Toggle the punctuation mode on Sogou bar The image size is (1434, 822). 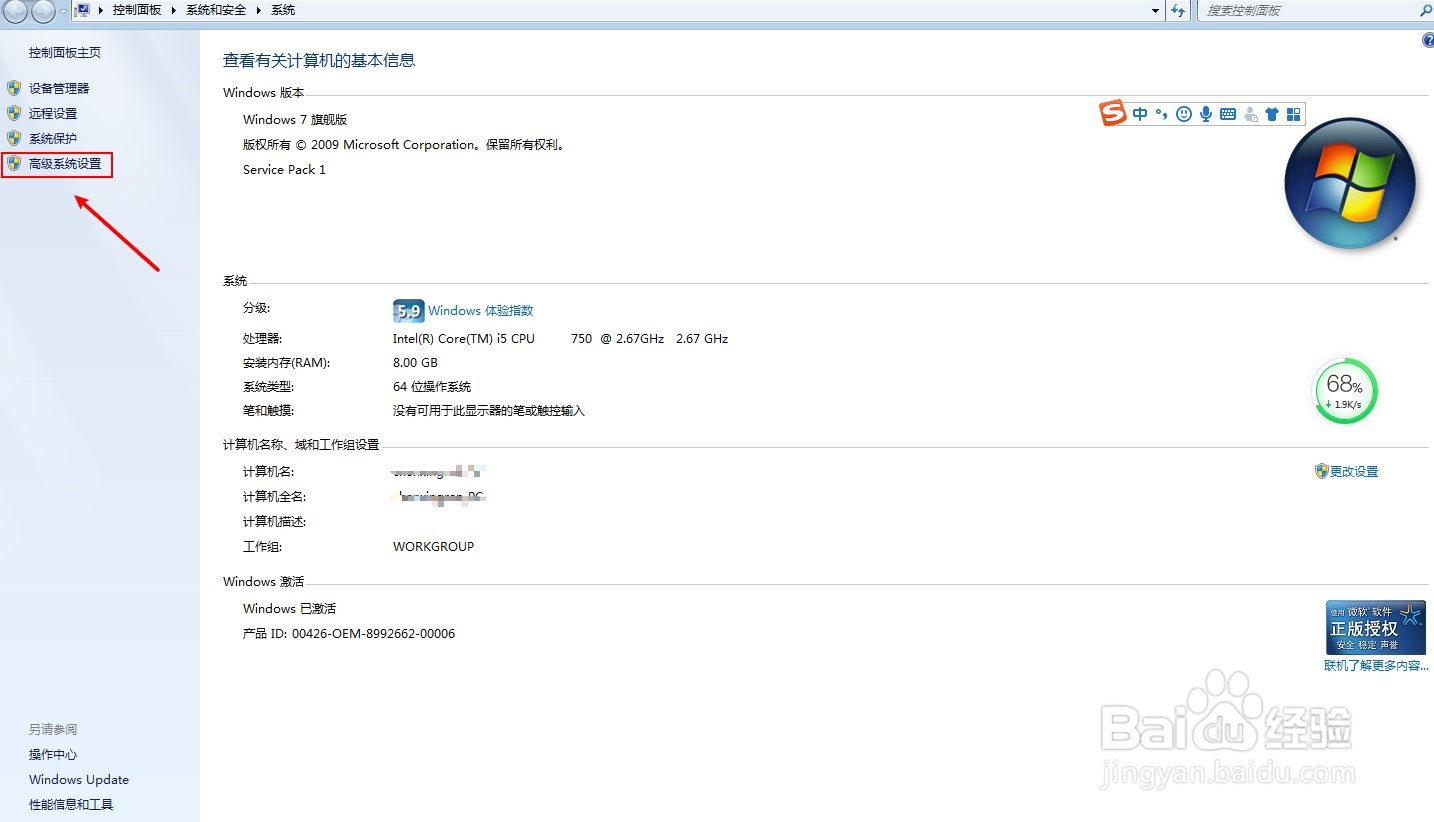click(x=1161, y=114)
